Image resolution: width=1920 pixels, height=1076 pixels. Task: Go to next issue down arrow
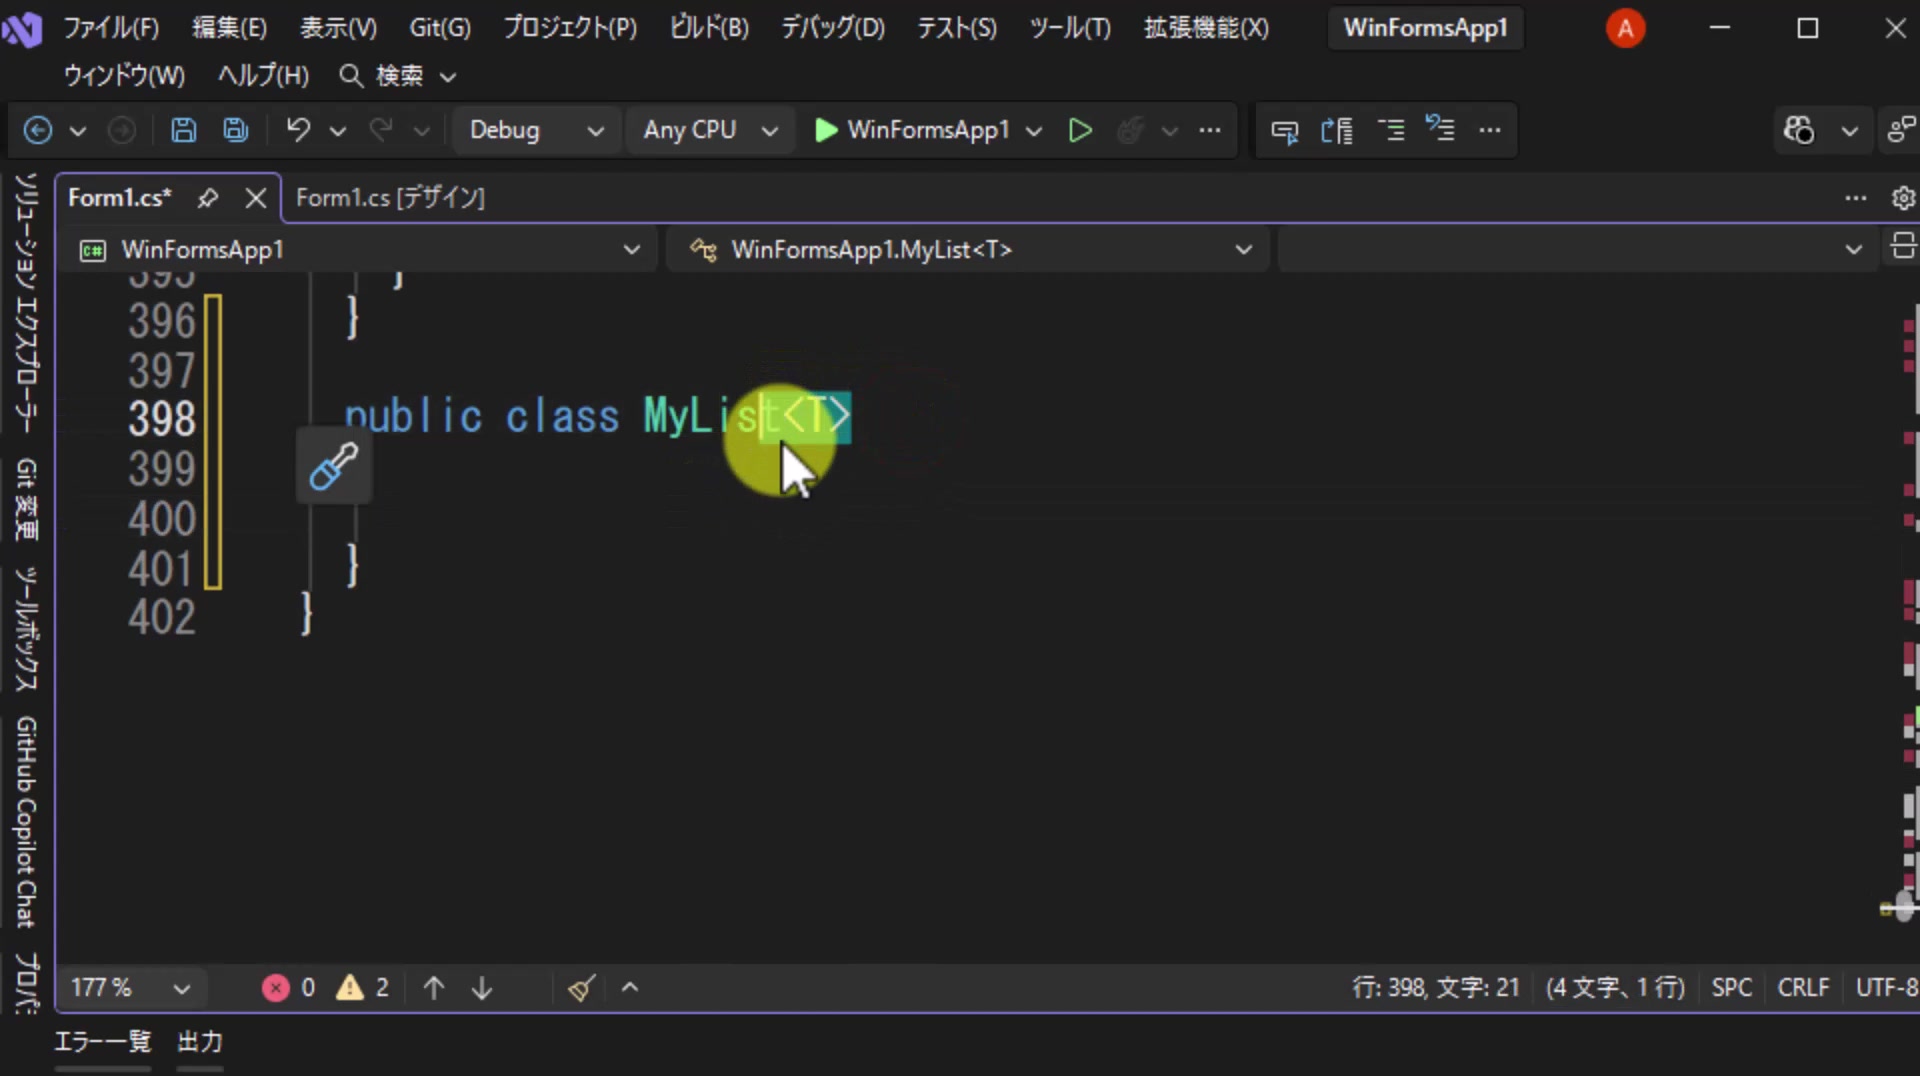coord(482,988)
